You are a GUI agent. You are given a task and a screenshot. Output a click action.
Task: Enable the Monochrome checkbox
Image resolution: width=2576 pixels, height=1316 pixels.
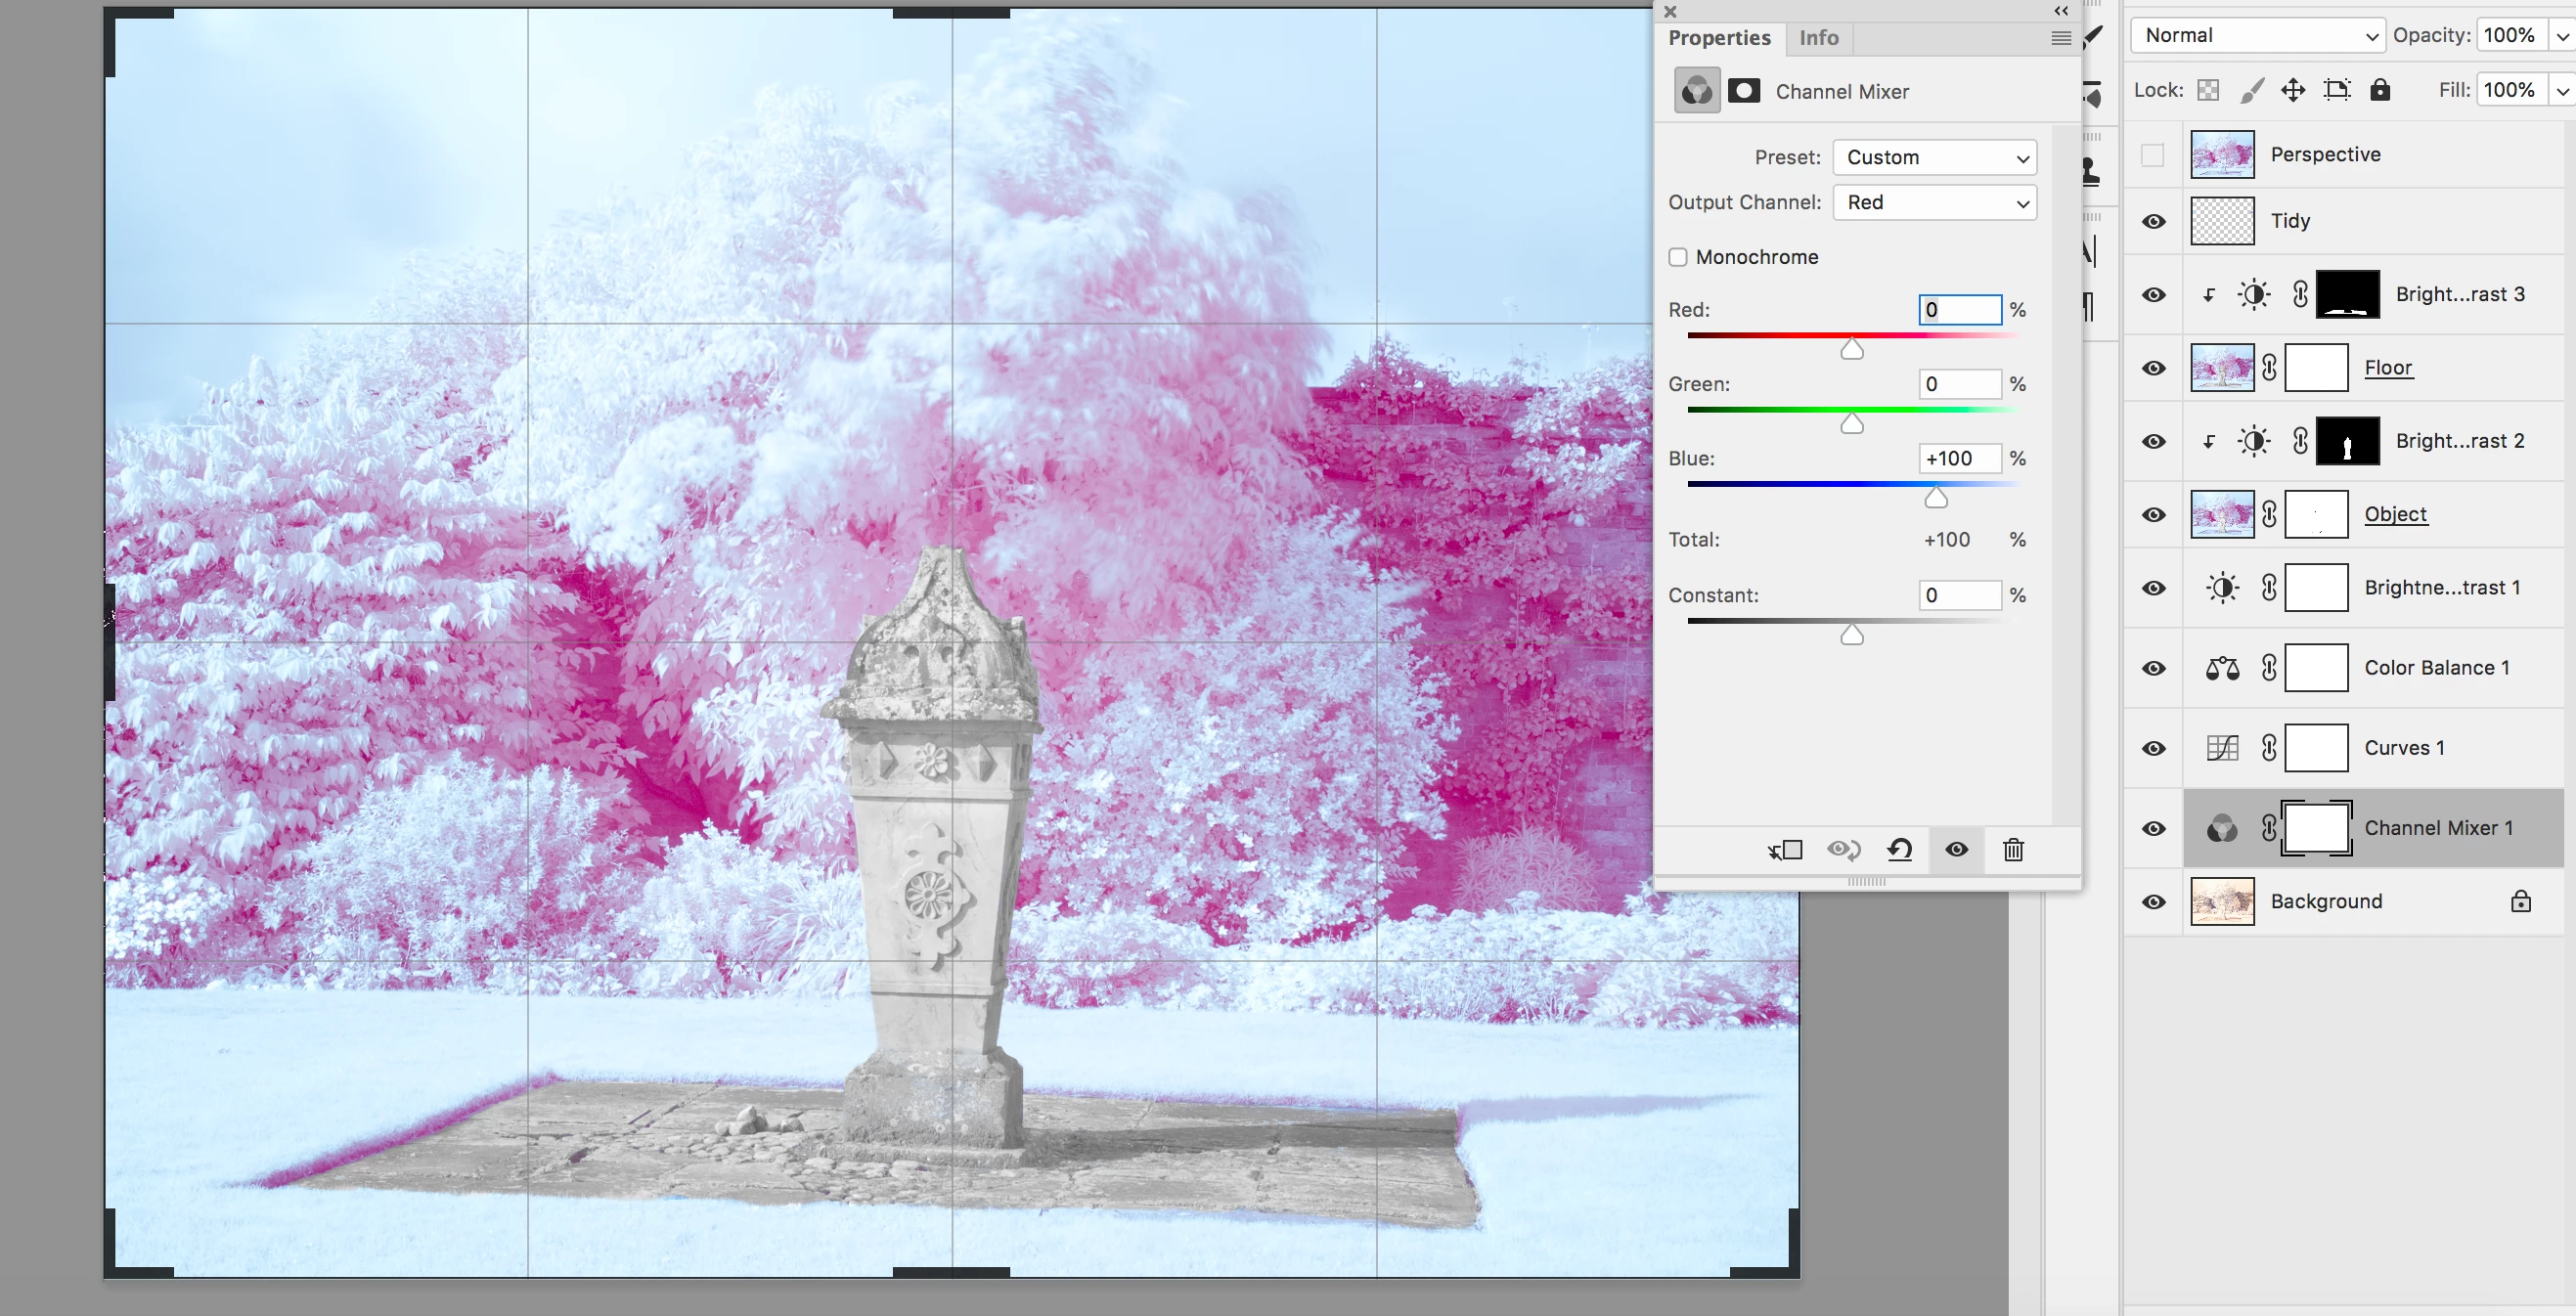1678,257
